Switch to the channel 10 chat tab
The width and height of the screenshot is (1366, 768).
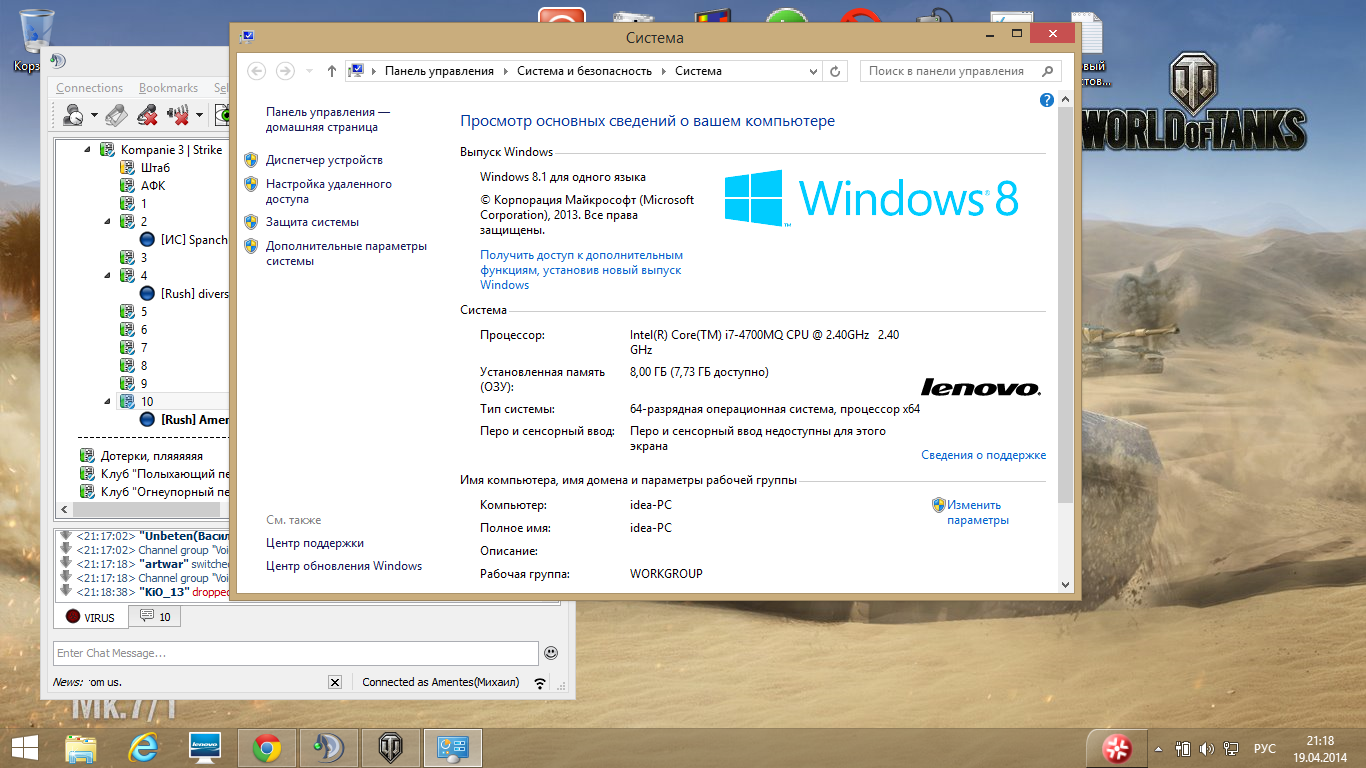[155, 617]
